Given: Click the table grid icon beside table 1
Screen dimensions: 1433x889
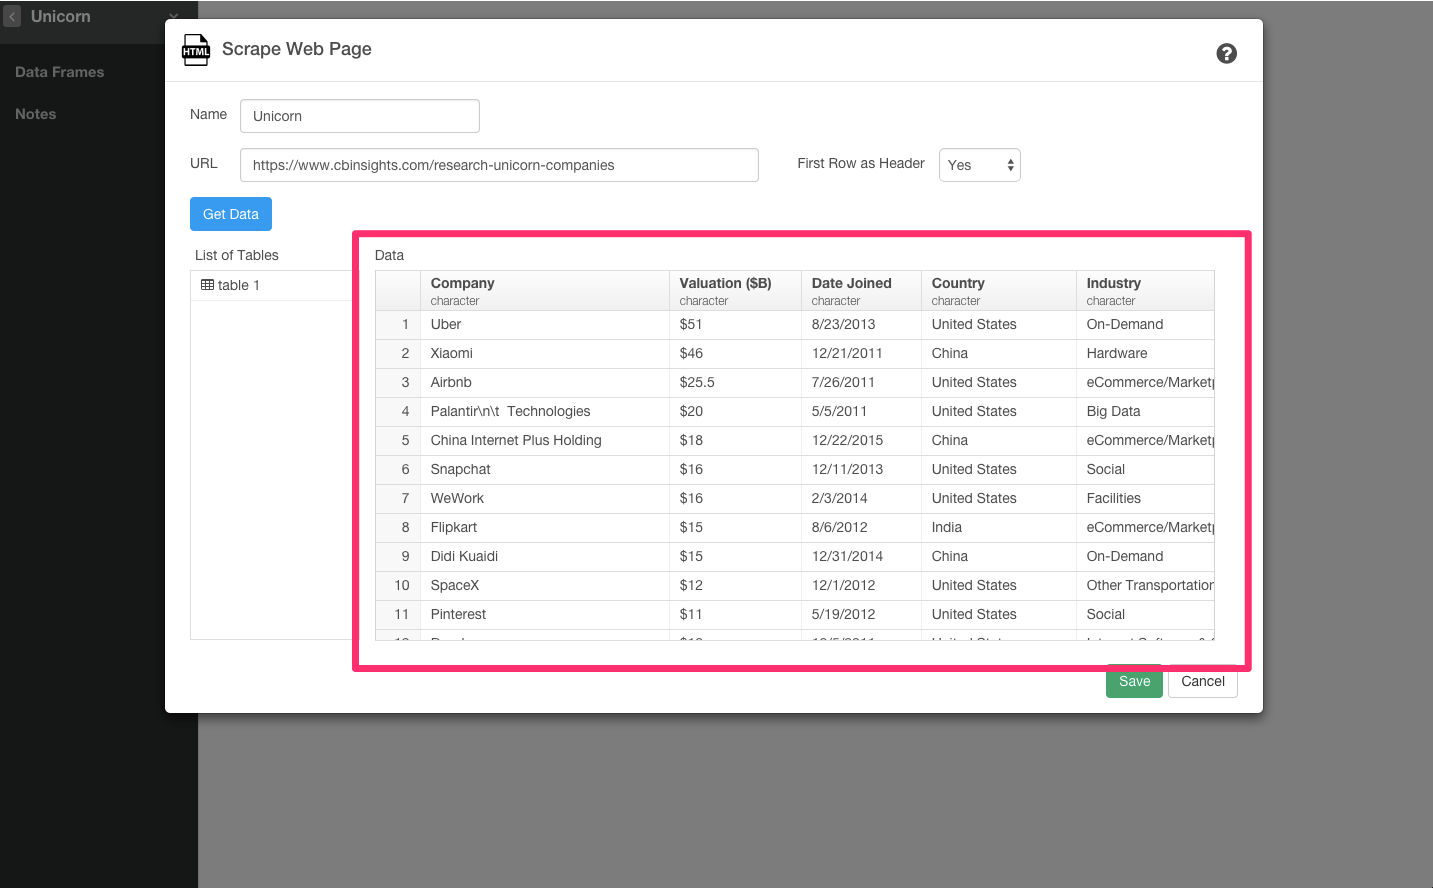Looking at the screenshot, I should click(x=207, y=285).
